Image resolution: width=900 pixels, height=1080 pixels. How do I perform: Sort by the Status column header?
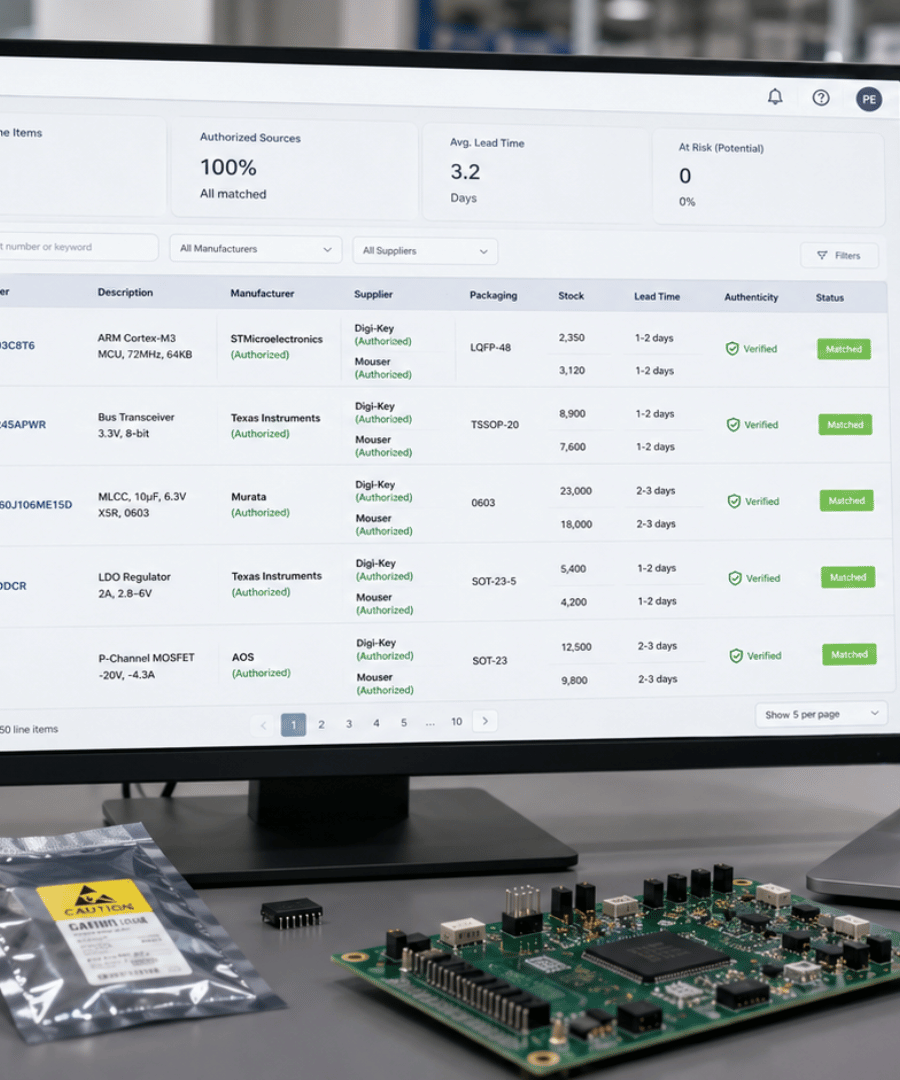[x=830, y=298]
